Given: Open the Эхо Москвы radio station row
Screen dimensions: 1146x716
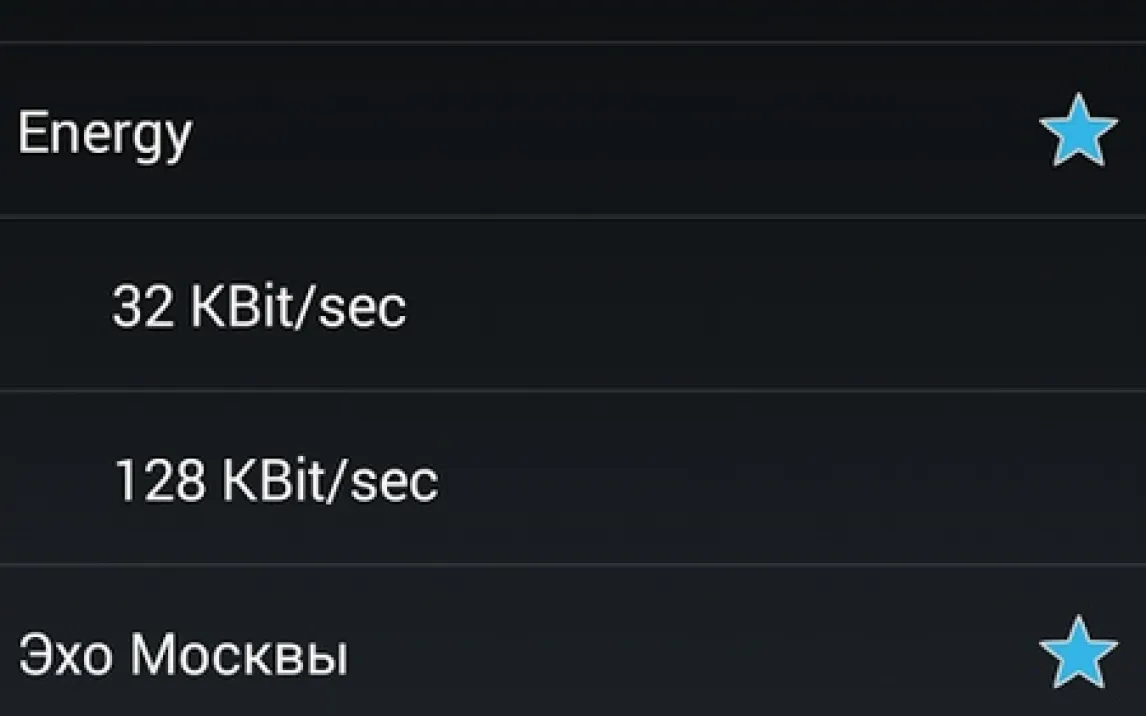Looking at the screenshot, I should 500,652.
